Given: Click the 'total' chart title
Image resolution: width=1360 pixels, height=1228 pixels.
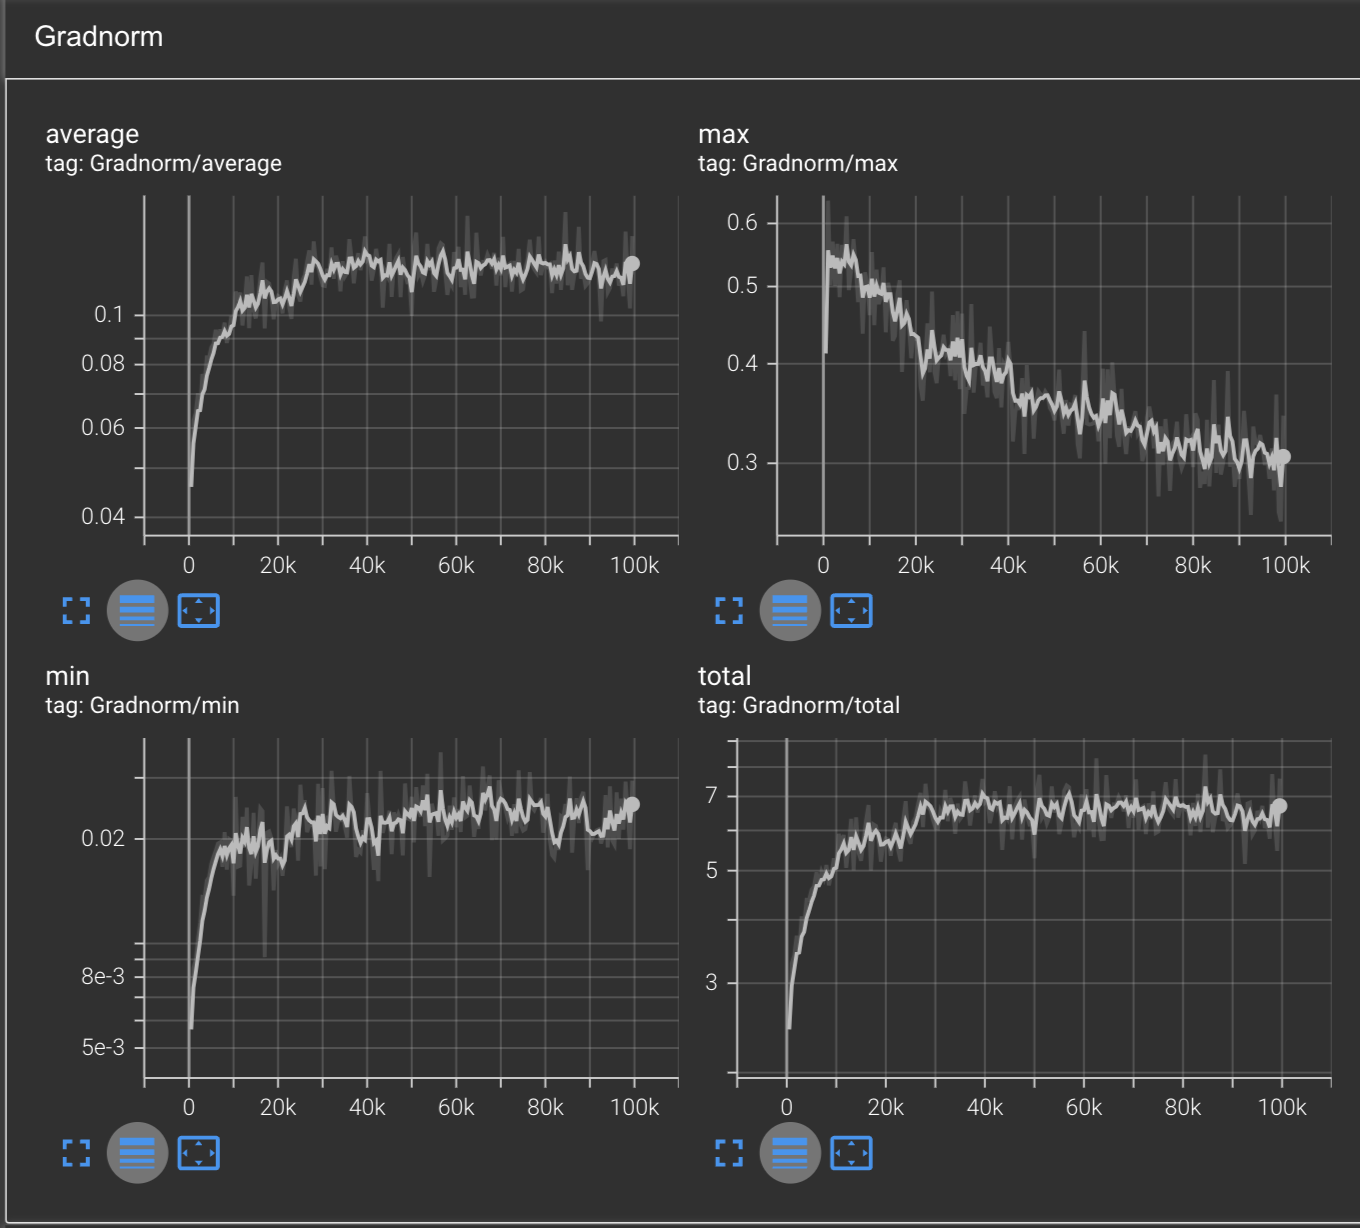Looking at the screenshot, I should 724,676.
